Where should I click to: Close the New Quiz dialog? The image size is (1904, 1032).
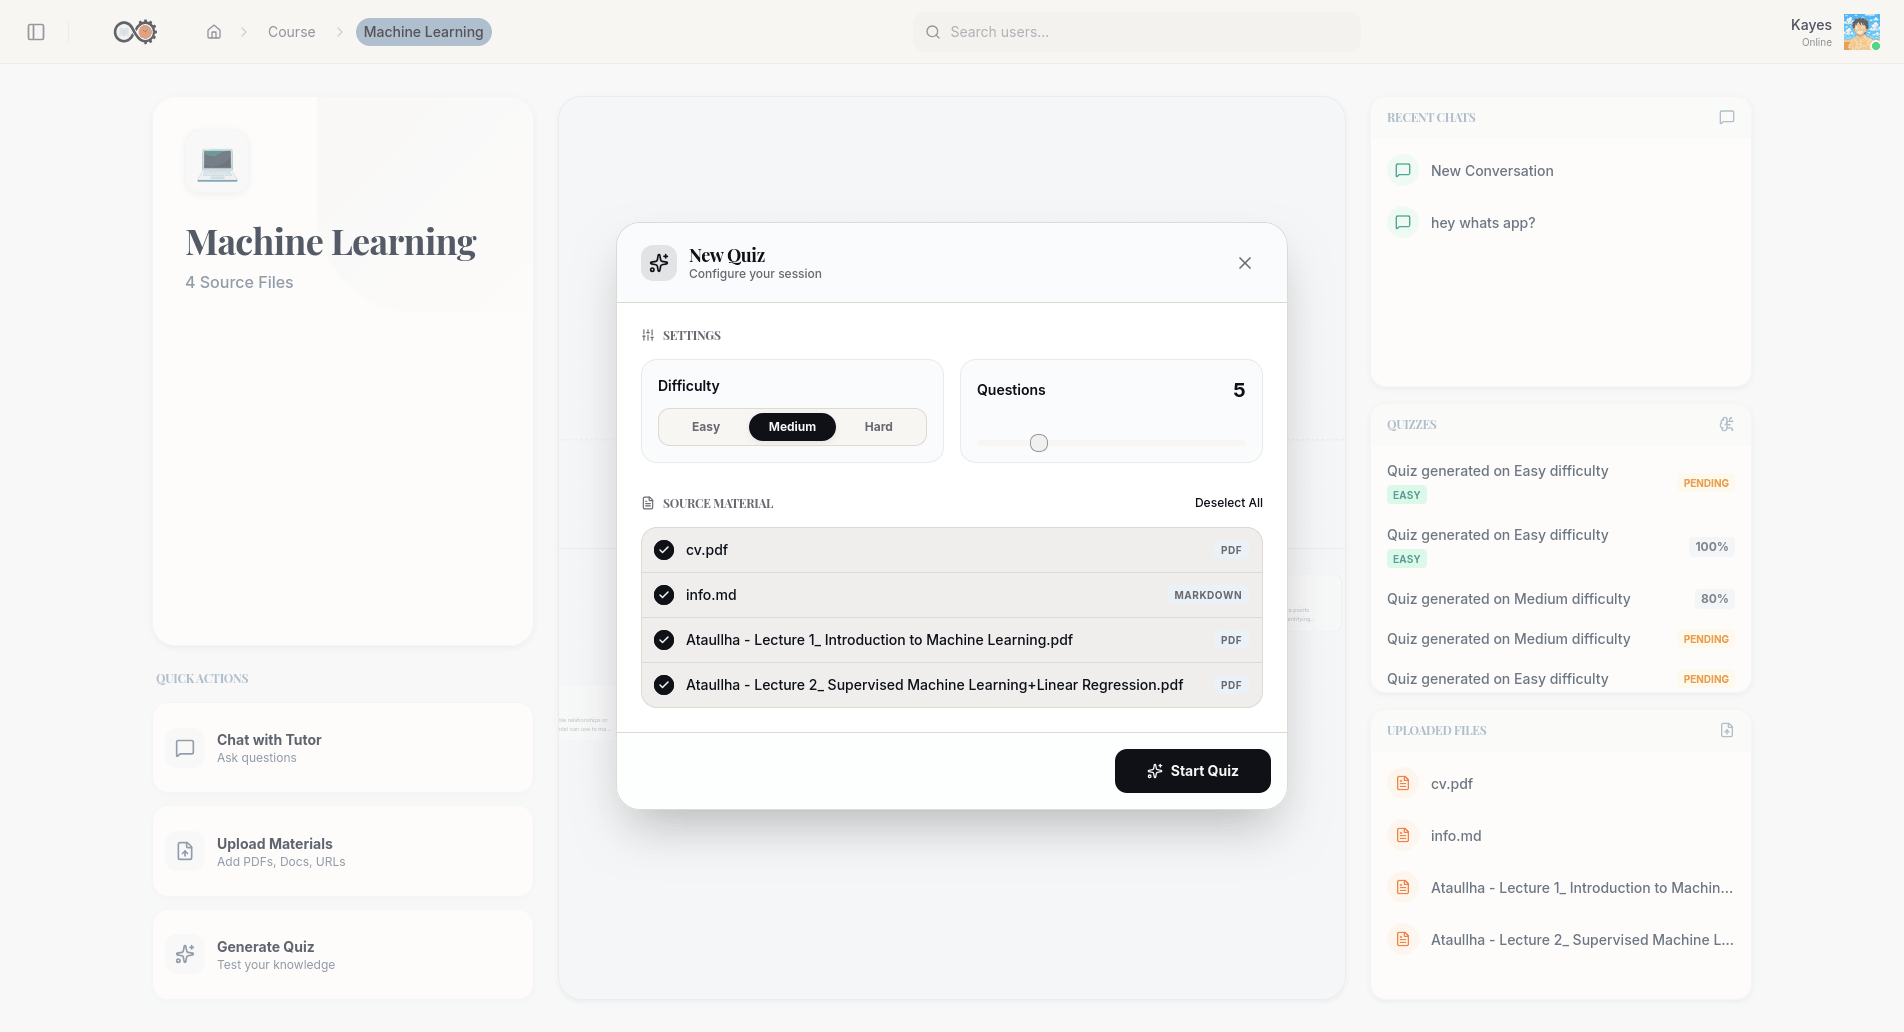pos(1245,263)
